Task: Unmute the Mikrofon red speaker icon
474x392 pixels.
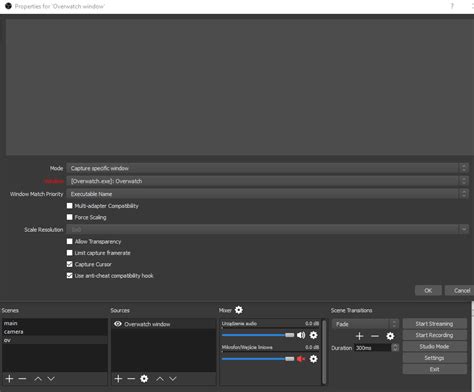Action: tap(301, 359)
